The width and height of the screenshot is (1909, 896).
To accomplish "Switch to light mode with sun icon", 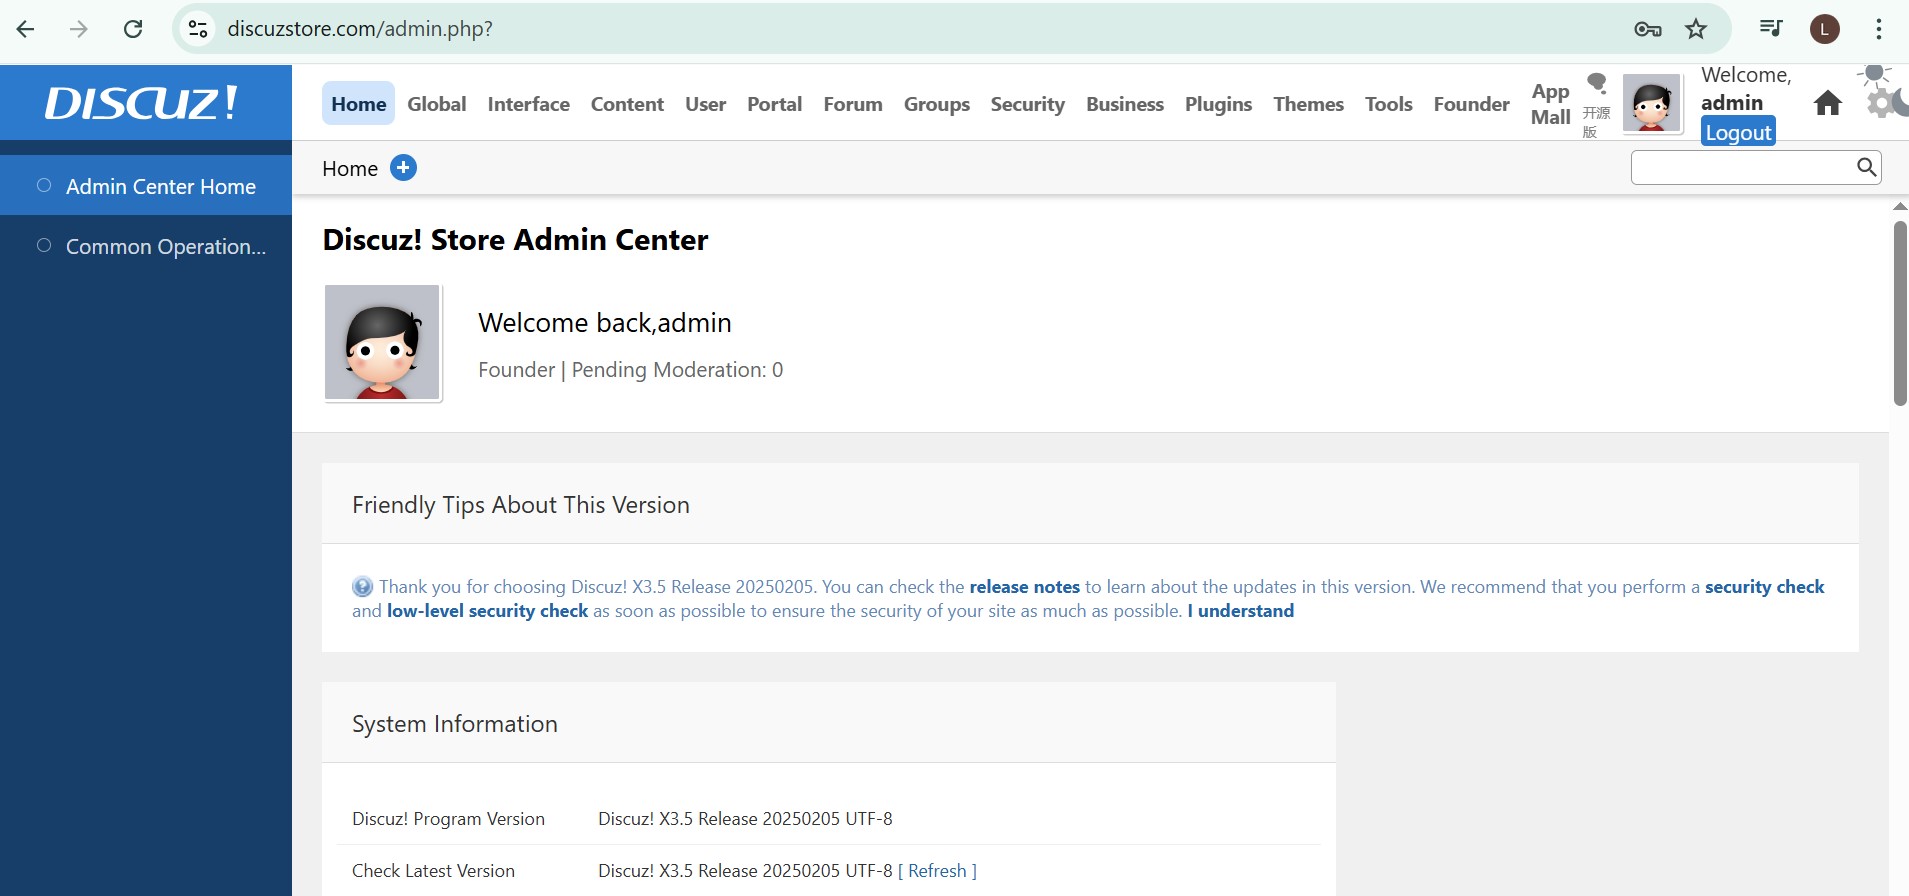I will pos(1876,74).
